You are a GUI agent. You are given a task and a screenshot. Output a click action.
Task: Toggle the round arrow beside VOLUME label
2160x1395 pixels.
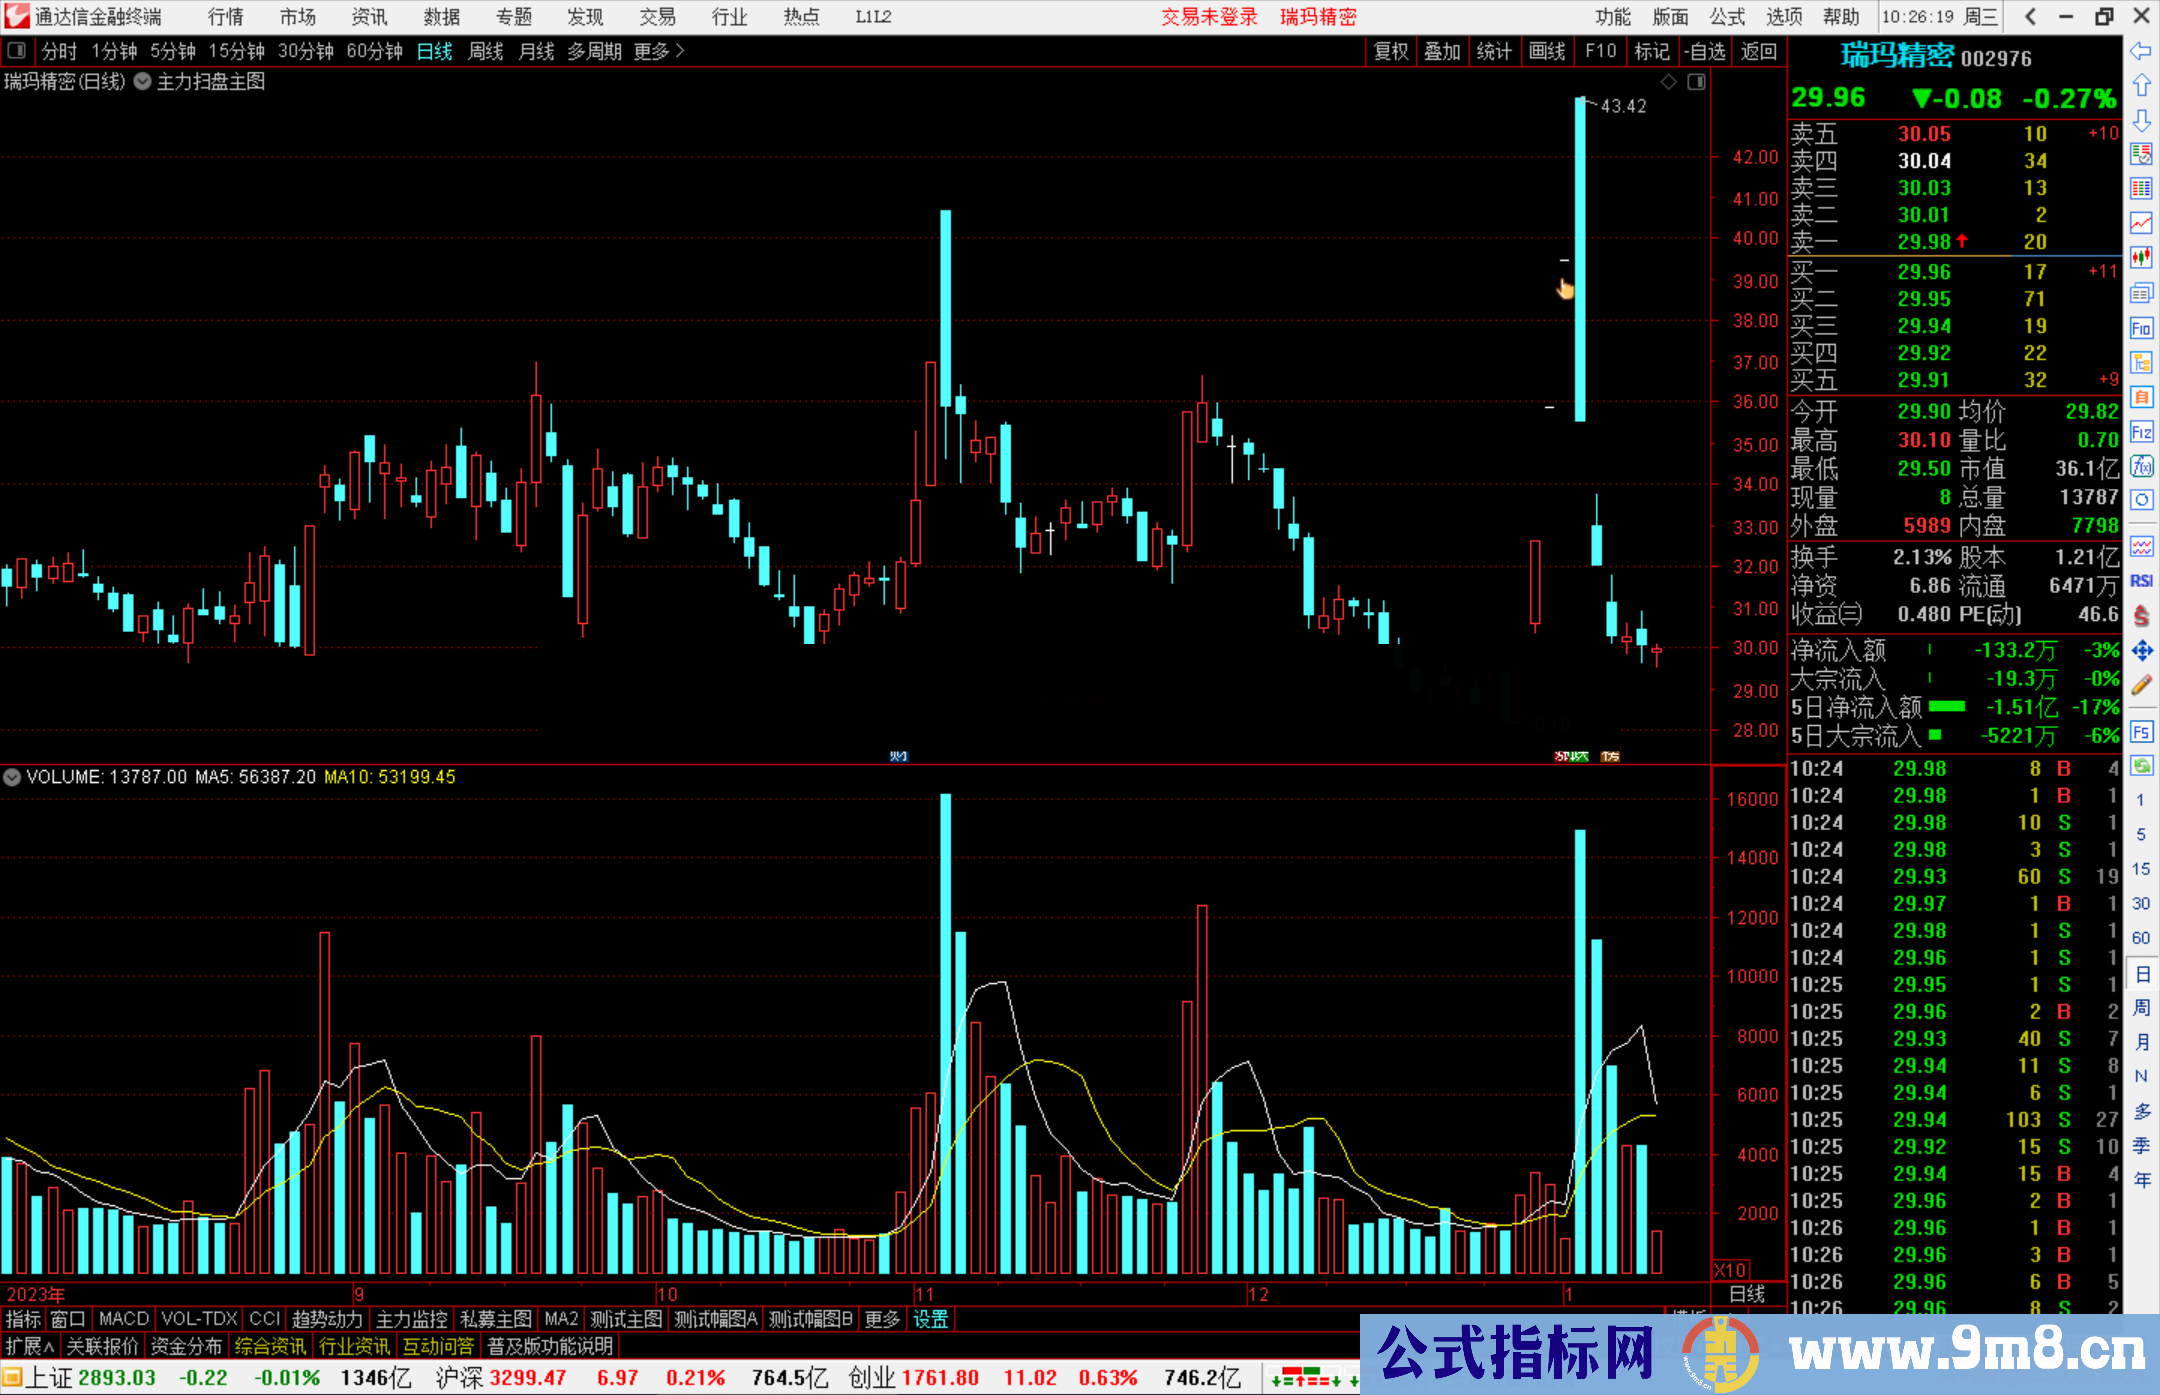12,777
